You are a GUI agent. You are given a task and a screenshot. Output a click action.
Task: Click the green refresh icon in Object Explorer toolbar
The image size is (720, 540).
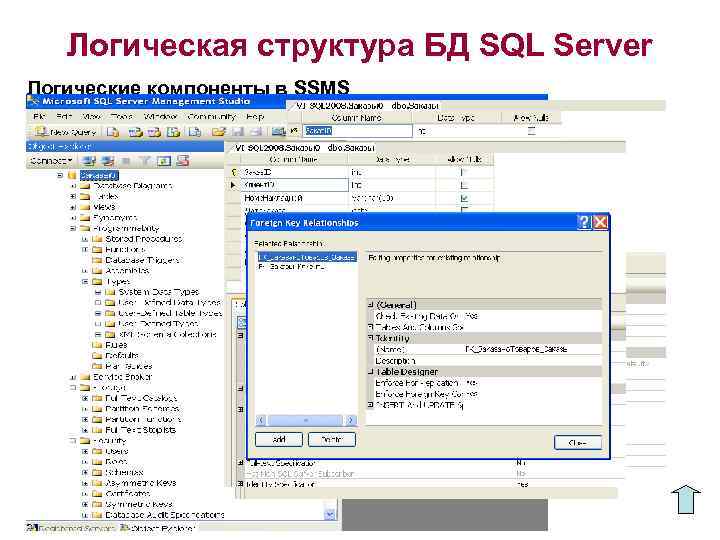coord(163,161)
